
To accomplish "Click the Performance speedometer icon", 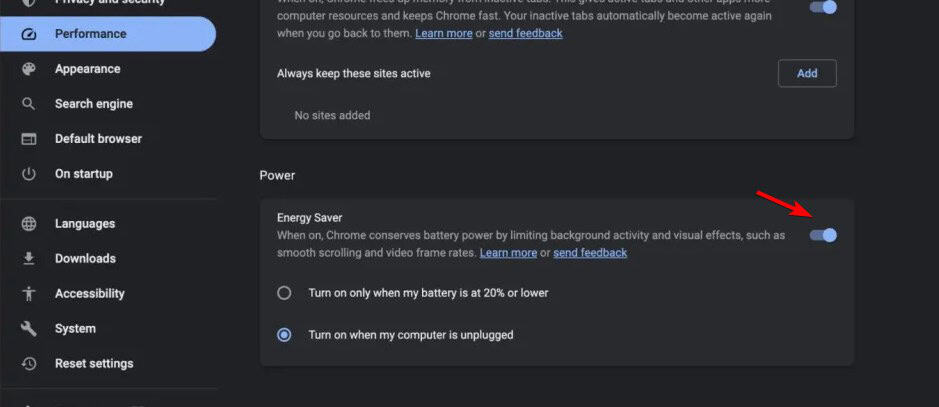I will coord(29,34).
